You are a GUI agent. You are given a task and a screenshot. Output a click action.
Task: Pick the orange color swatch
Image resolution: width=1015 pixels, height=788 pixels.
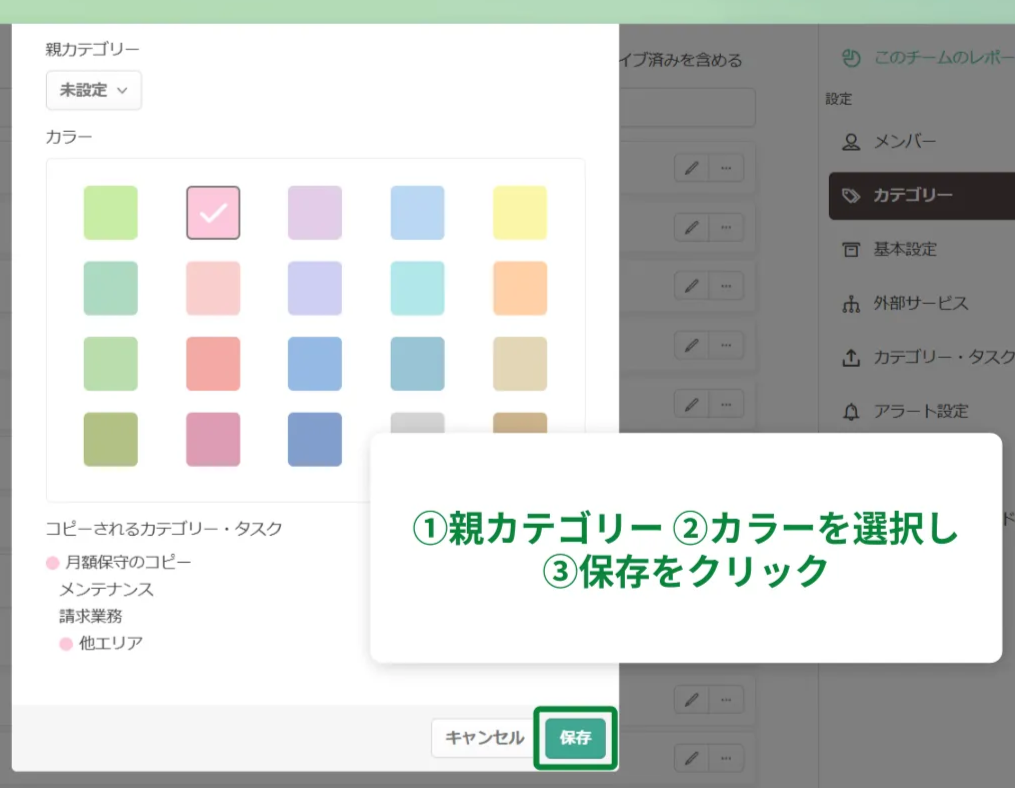tap(519, 287)
